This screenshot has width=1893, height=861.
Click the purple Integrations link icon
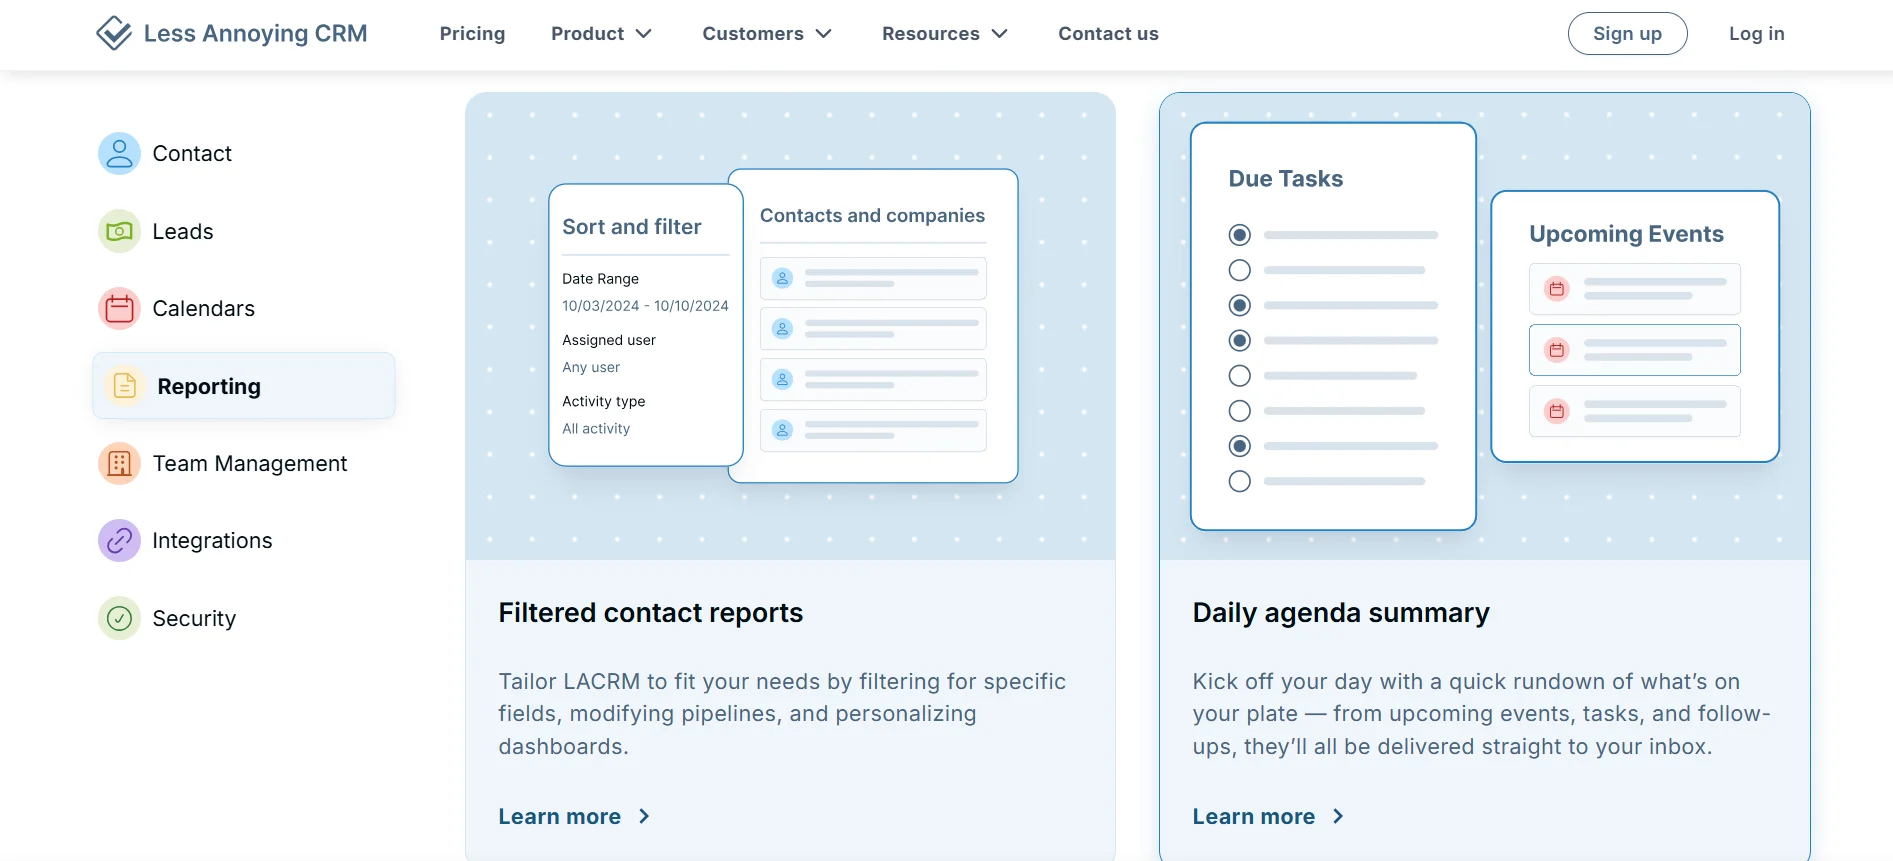pyautogui.click(x=119, y=541)
